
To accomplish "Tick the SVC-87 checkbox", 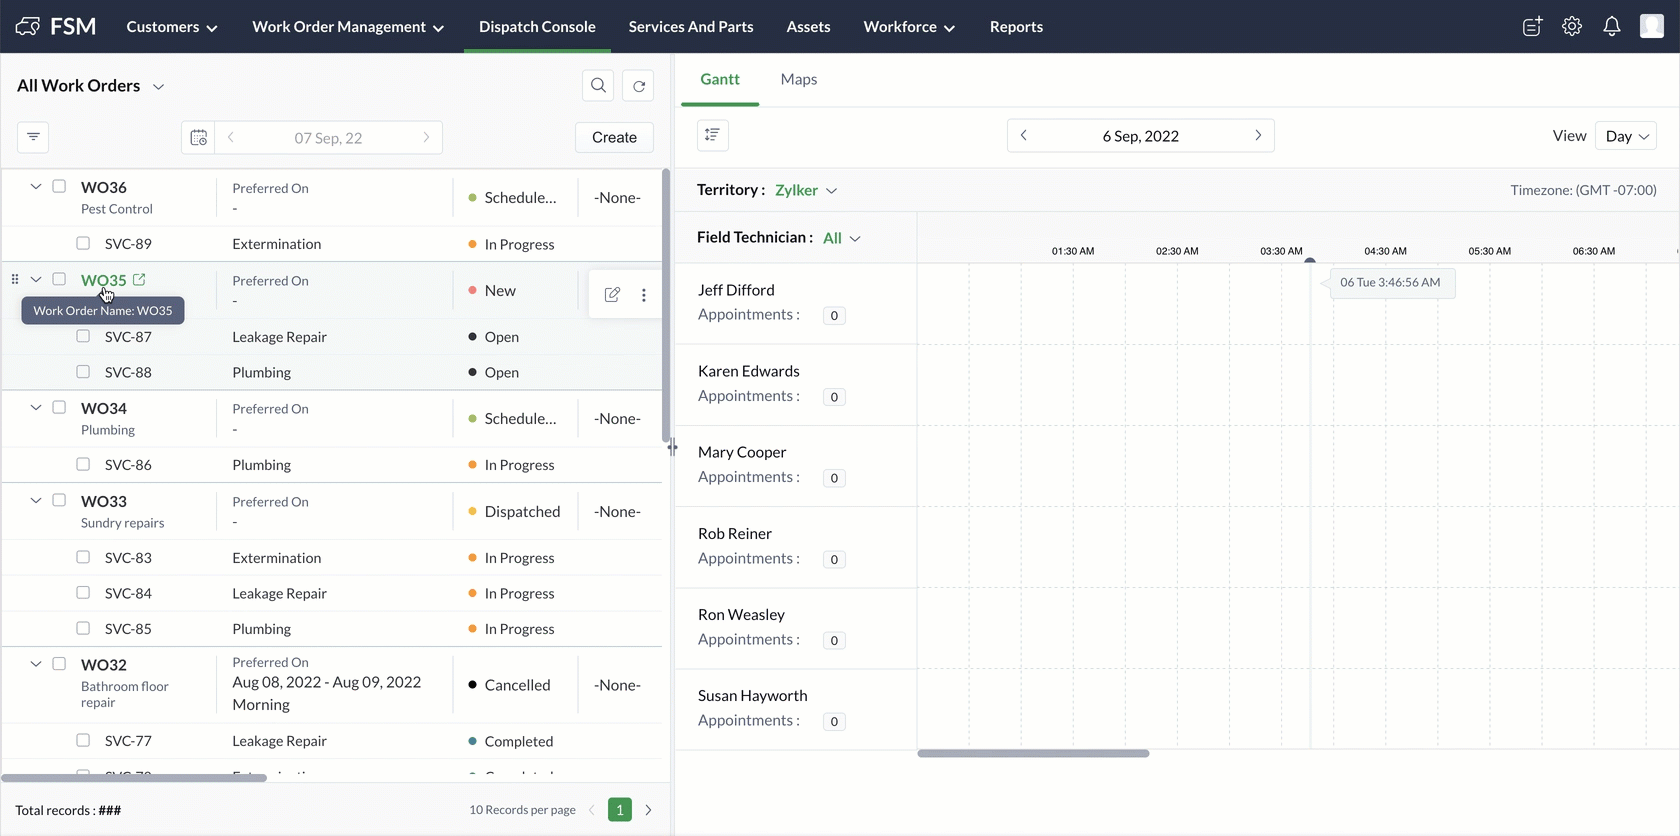I will point(83,336).
